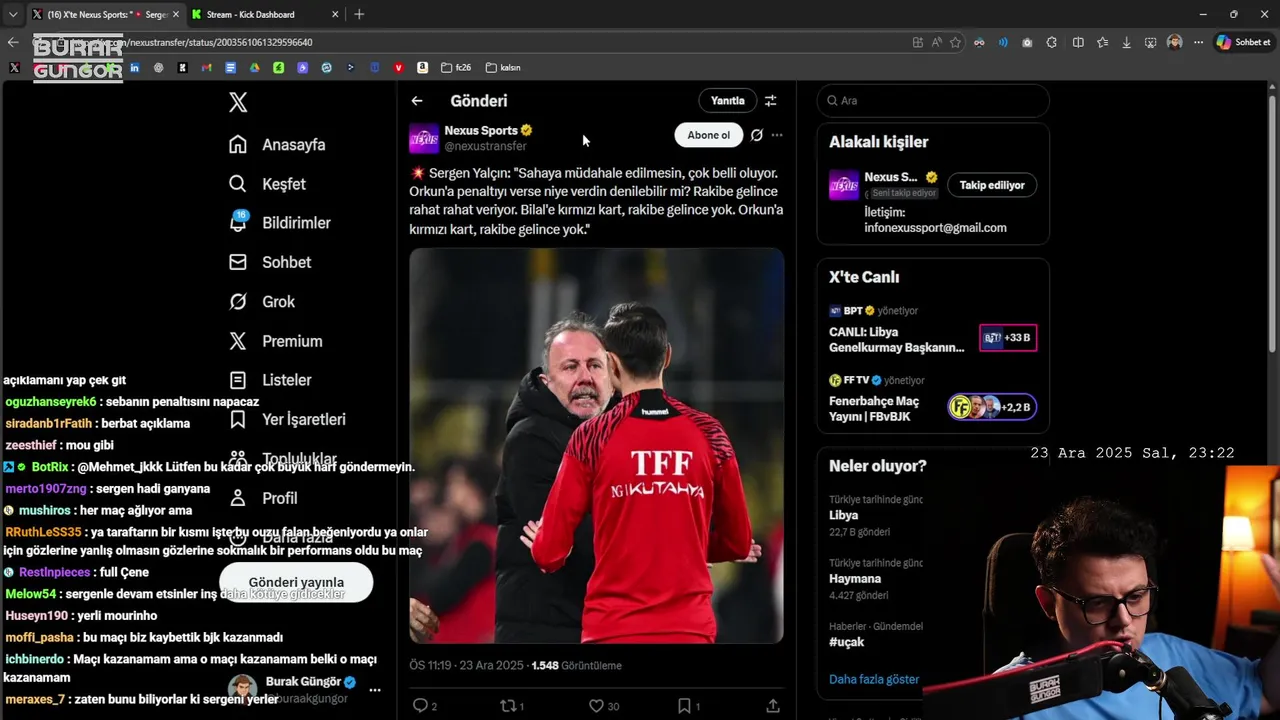Click the Ara search field
This screenshot has height=720, width=1280.
pyautogui.click(x=933, y=101)
